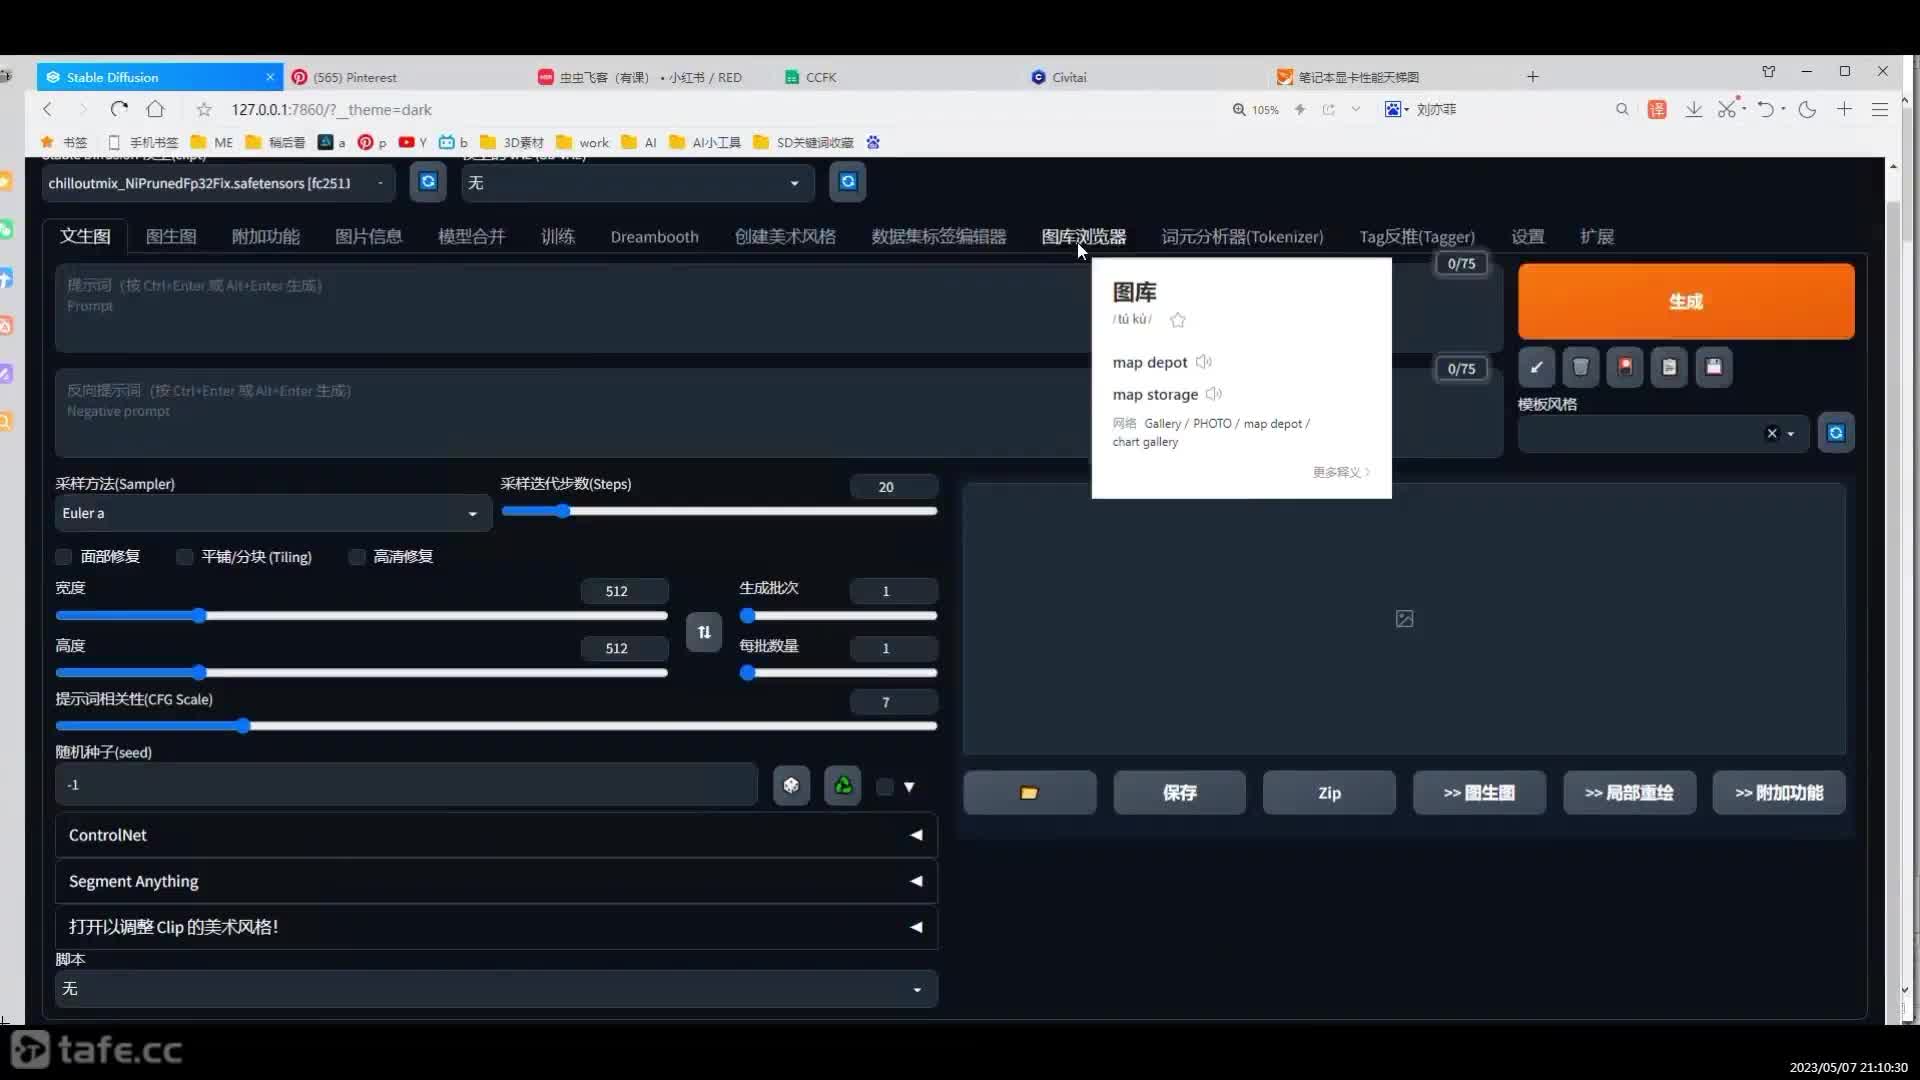Open browser main menu icon

[1880, 109]
